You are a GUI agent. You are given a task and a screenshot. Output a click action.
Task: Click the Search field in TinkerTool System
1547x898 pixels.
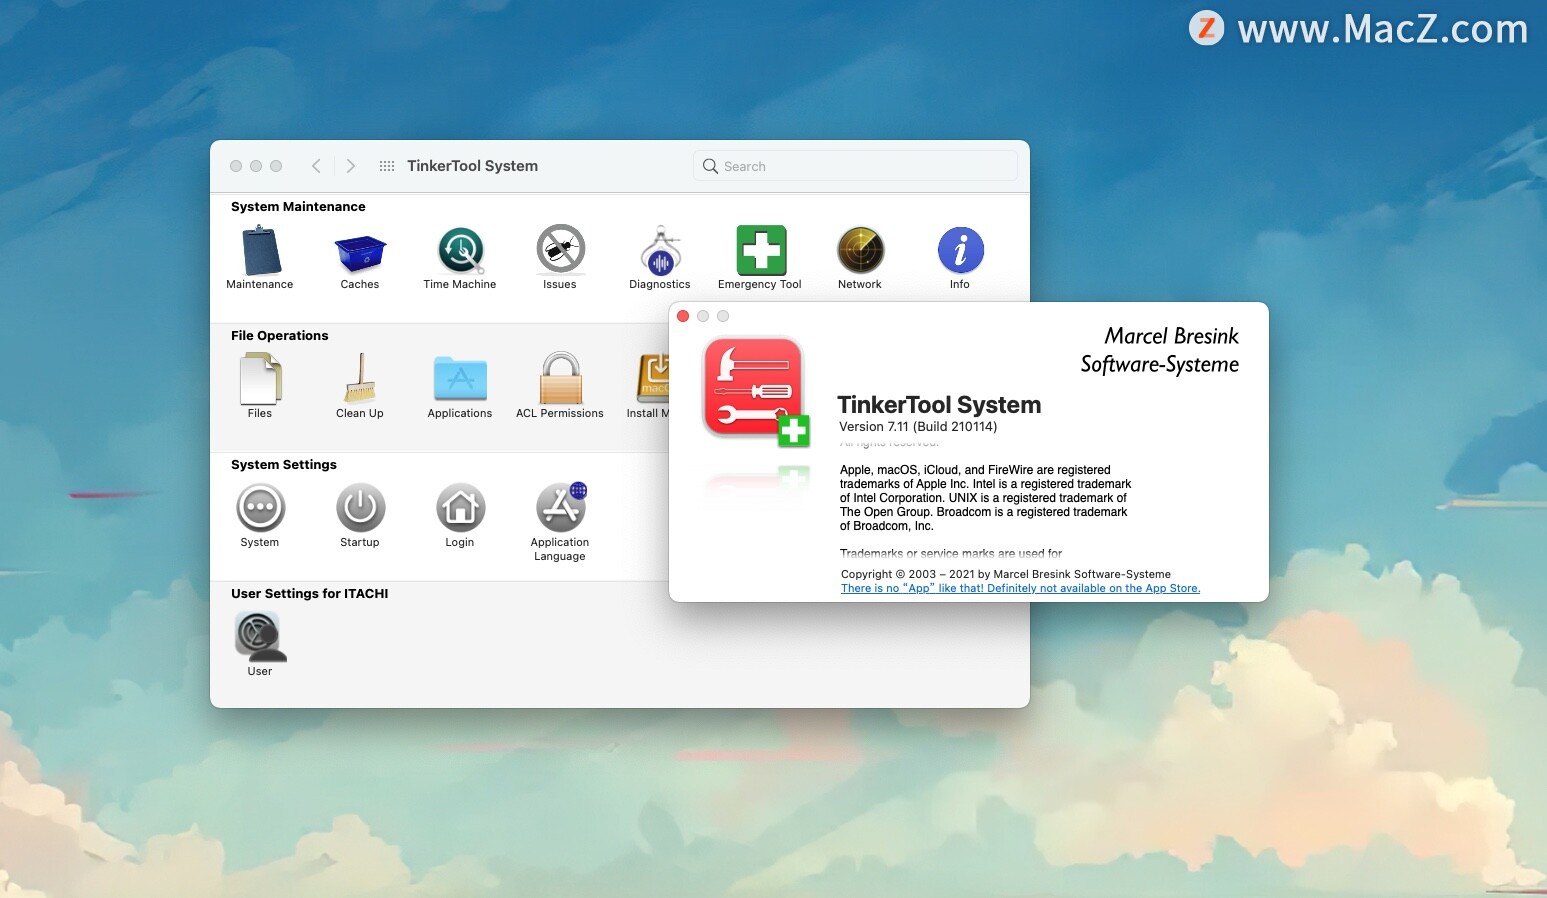point(855,166)
